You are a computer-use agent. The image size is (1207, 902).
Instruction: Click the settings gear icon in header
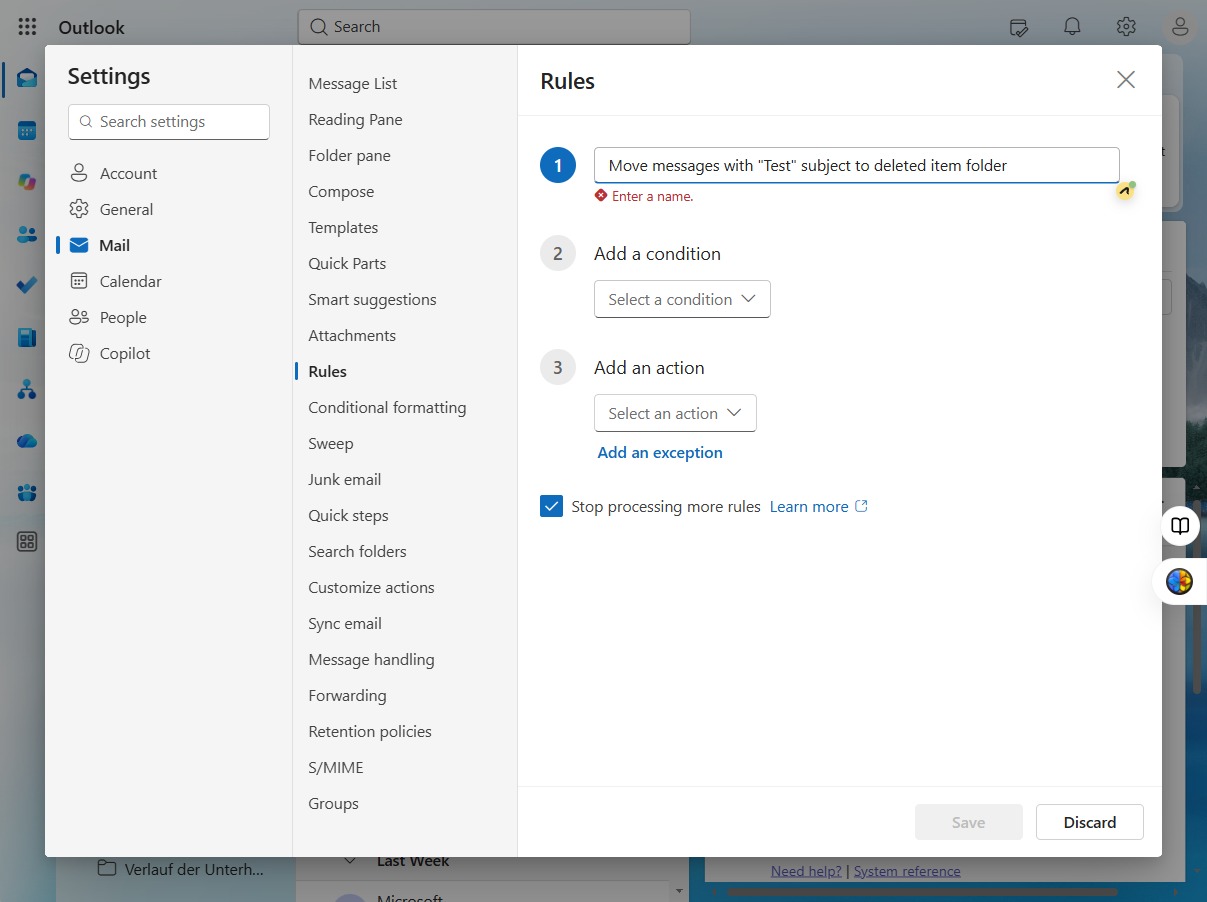tap(1126, 27)
